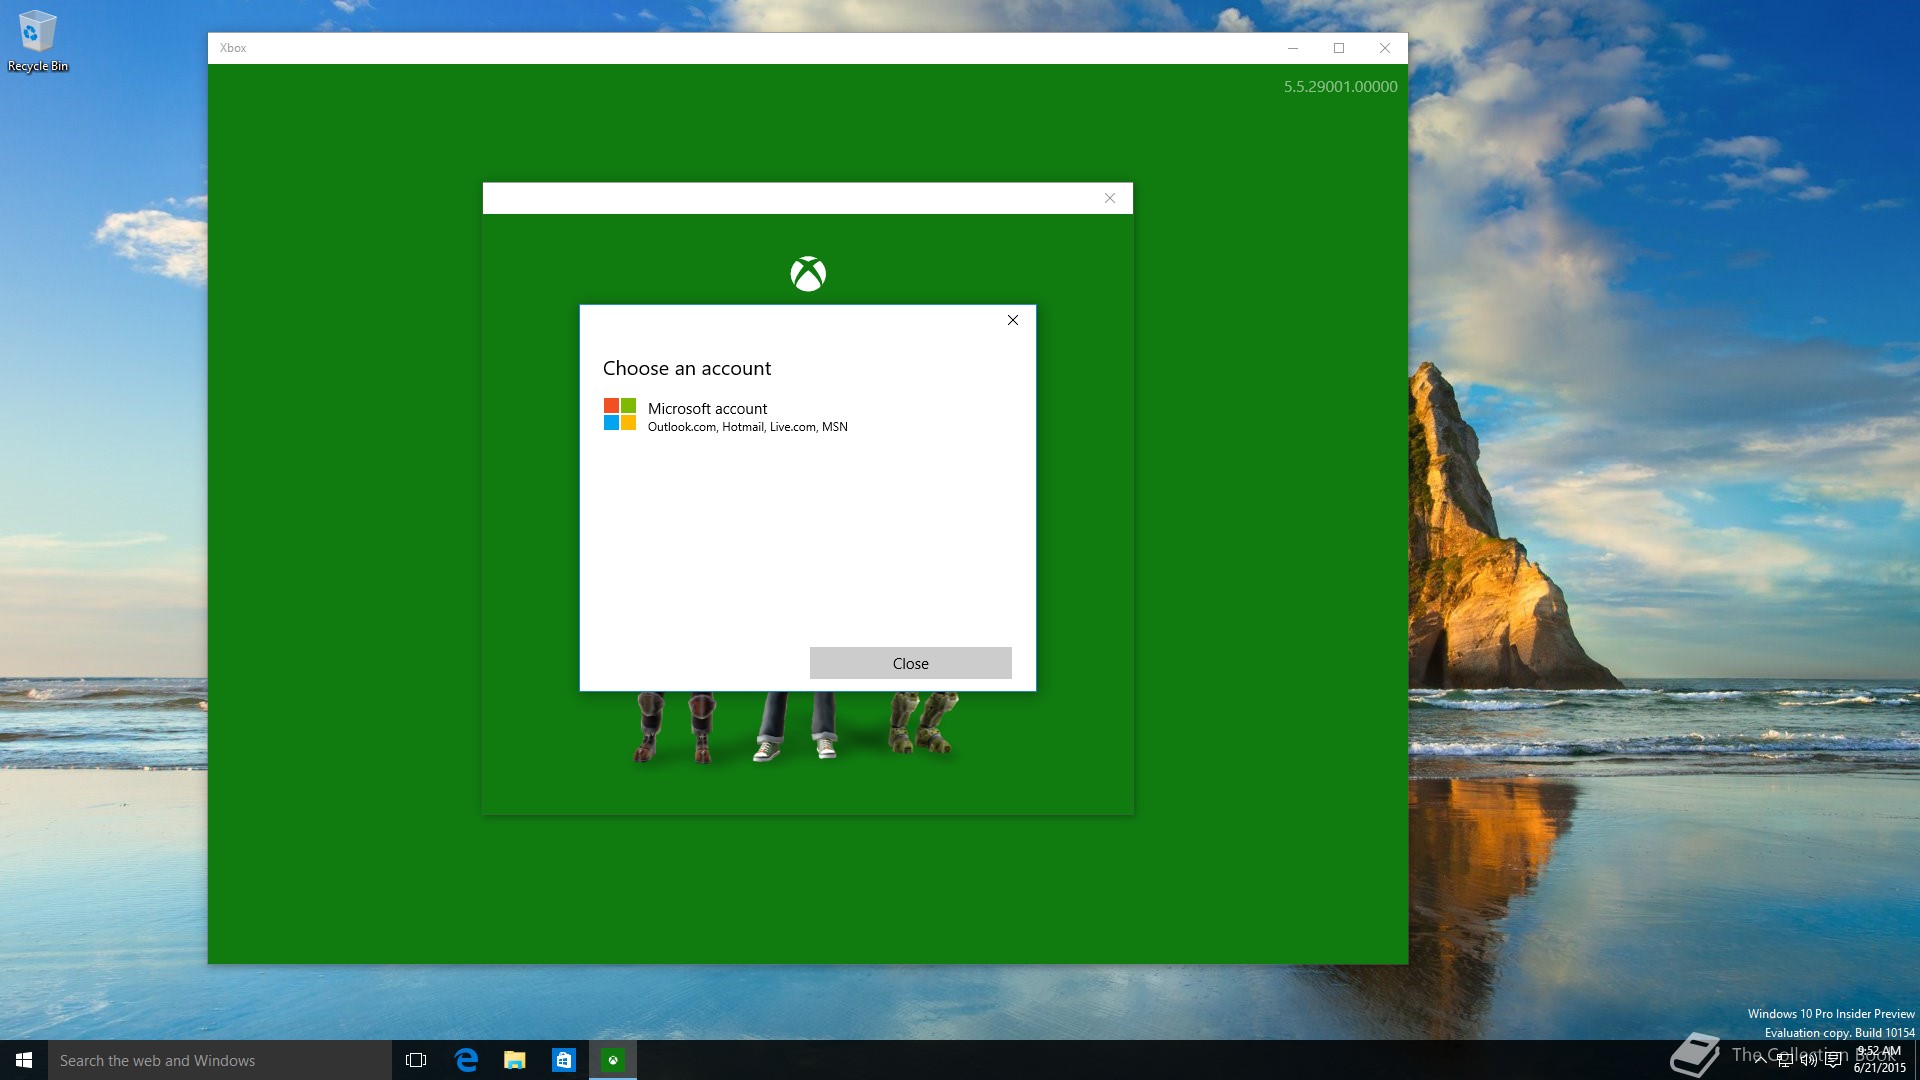This screenshot has height=1080, width=1920.
Task: Close the Xbox app window
Action: 1385,48
